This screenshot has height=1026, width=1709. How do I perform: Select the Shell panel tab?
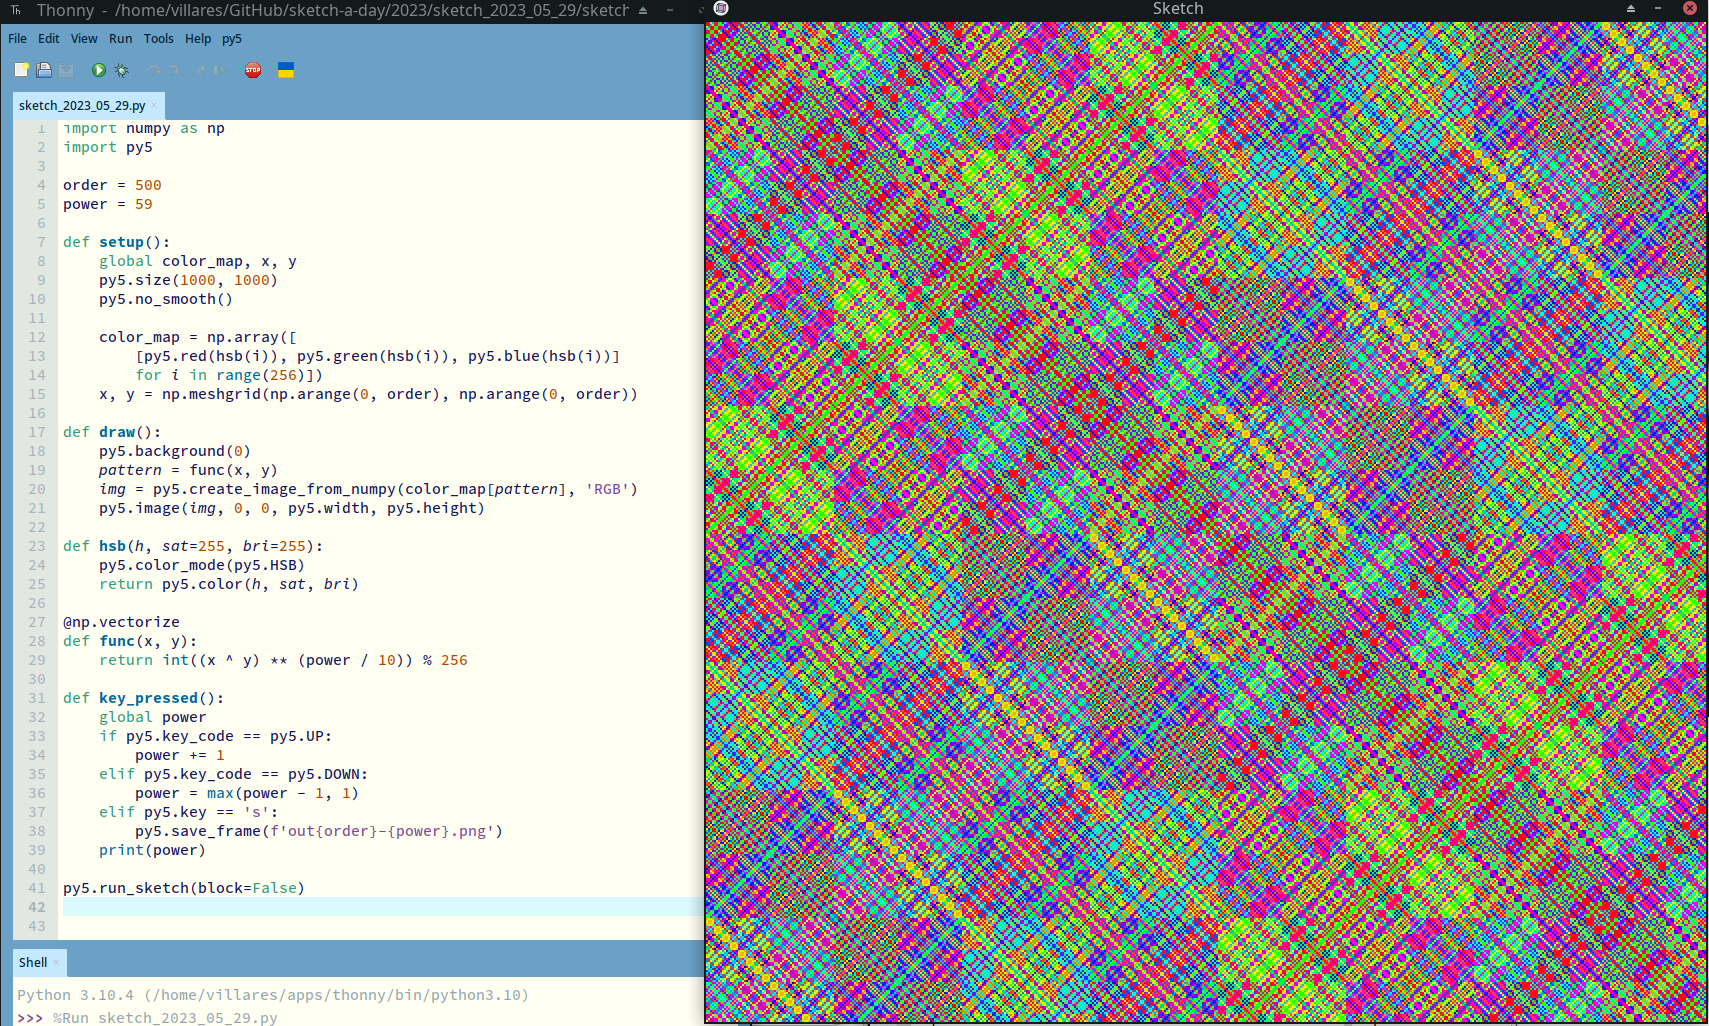pyautogui.click(x=33, y=963)
